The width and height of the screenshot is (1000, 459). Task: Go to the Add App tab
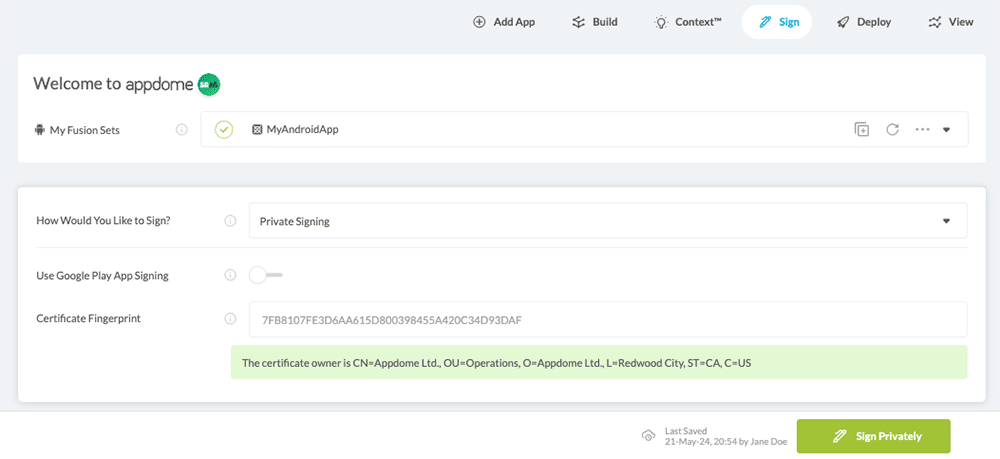(x=504, y=22)
